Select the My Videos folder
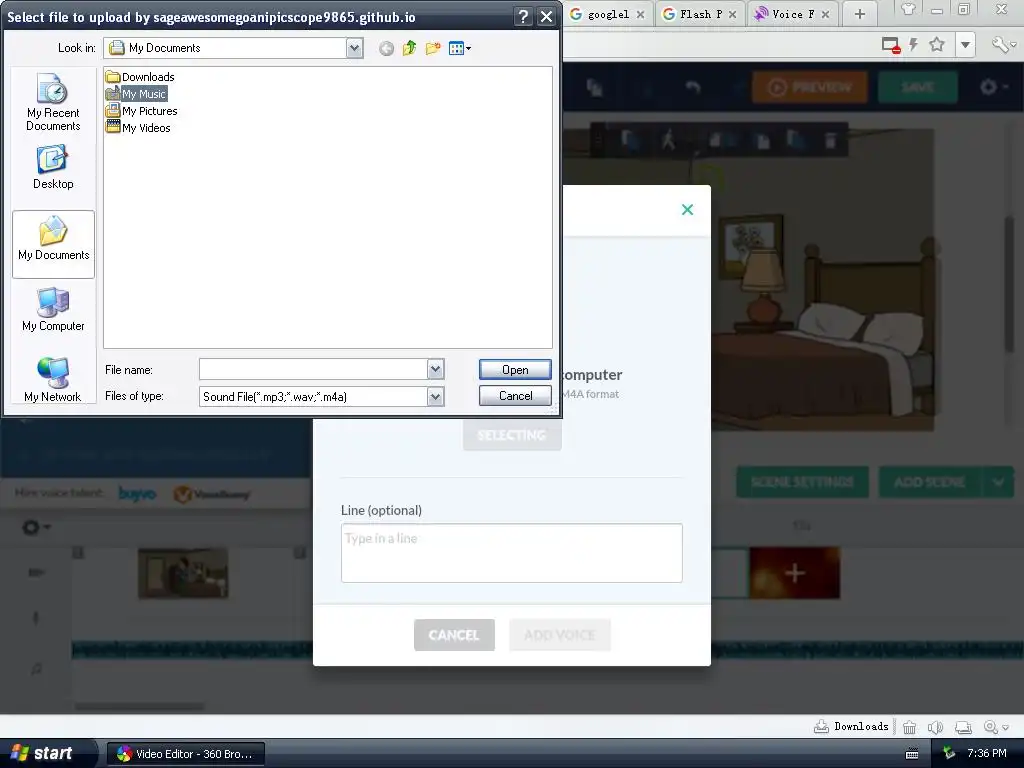The width and height of the screenshot is (1024, 768). point(138,128)
